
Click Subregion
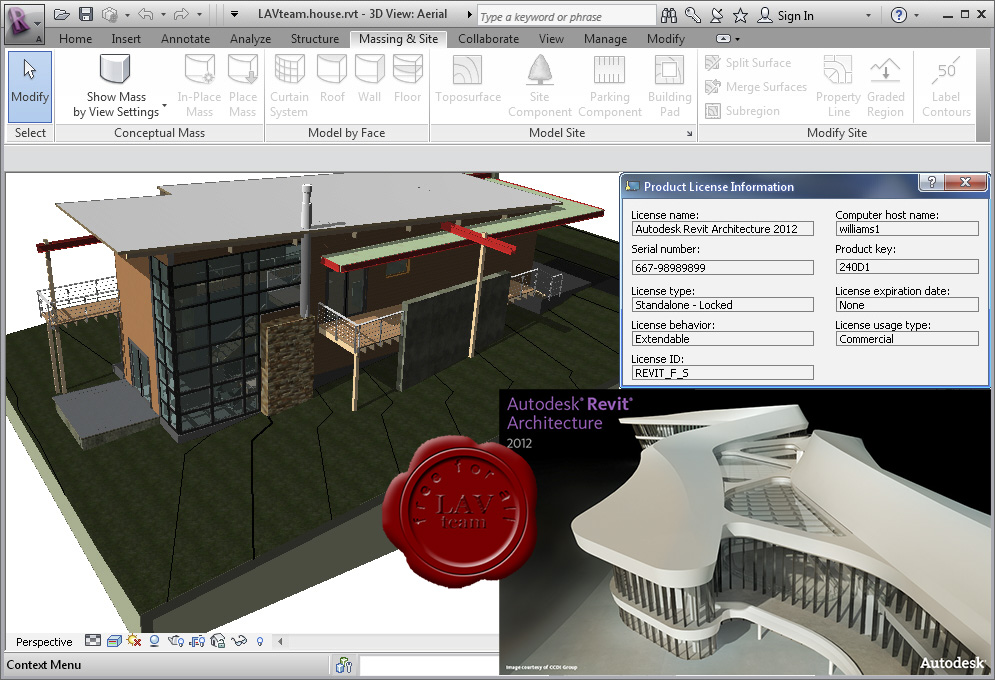pyautogui.click(x=742, y=111)
